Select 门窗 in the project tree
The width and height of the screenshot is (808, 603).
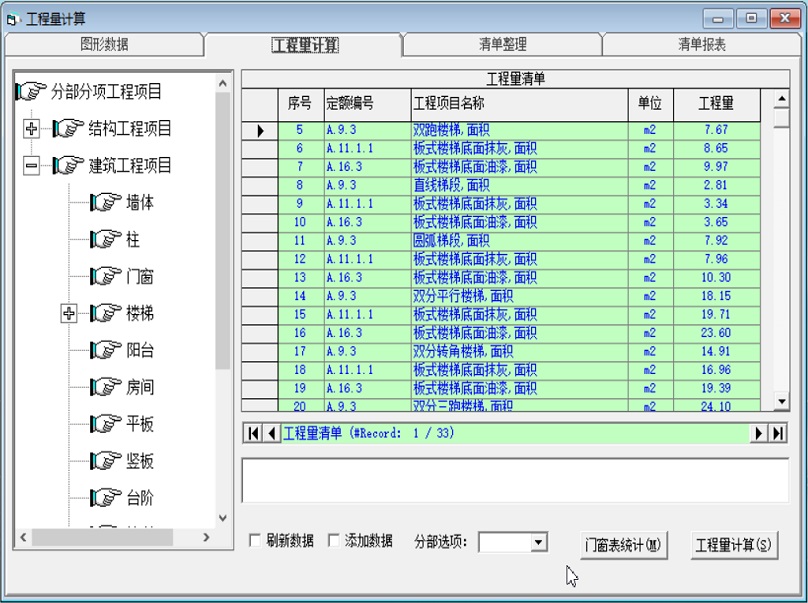[x=140, y=277]
